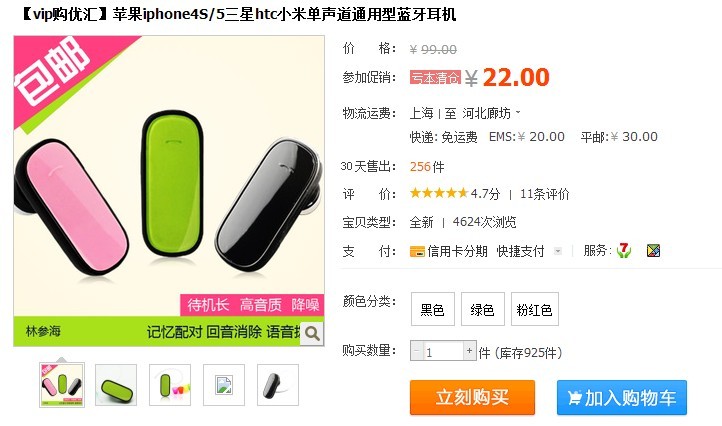
Task: Select the single green headset thumbnail
Action: 116,385
